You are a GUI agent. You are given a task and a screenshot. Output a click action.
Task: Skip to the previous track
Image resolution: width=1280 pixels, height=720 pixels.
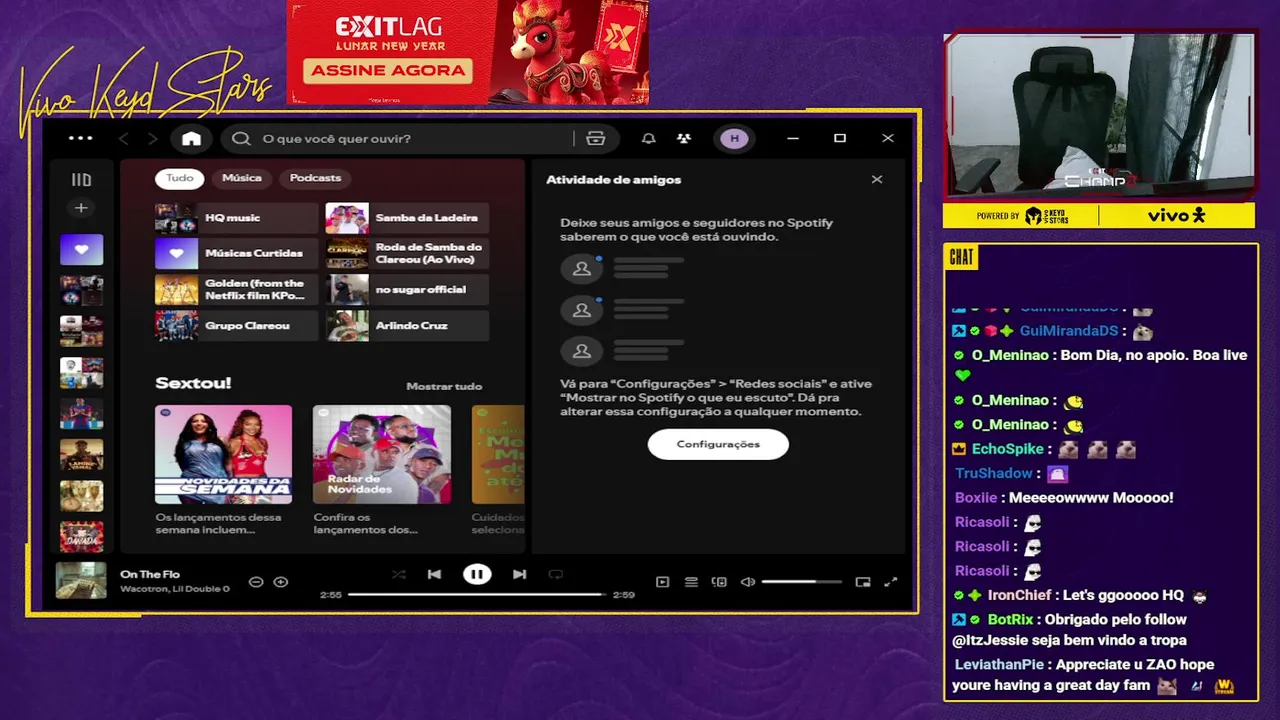click(x=434, y=574)
